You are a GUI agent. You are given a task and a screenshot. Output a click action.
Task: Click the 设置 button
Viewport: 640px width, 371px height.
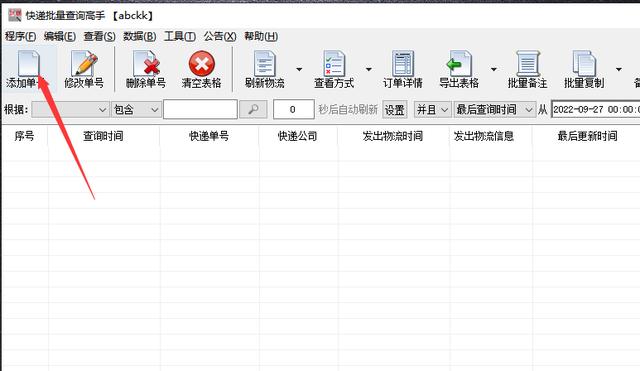395,110
